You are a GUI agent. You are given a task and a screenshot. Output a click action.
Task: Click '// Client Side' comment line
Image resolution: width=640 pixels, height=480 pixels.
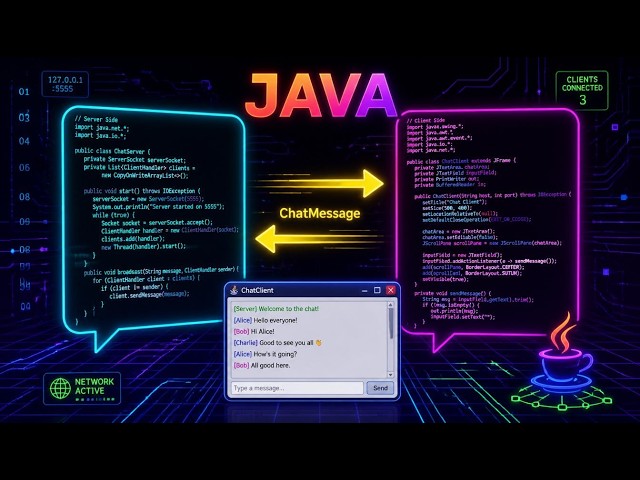coord(426,121)
